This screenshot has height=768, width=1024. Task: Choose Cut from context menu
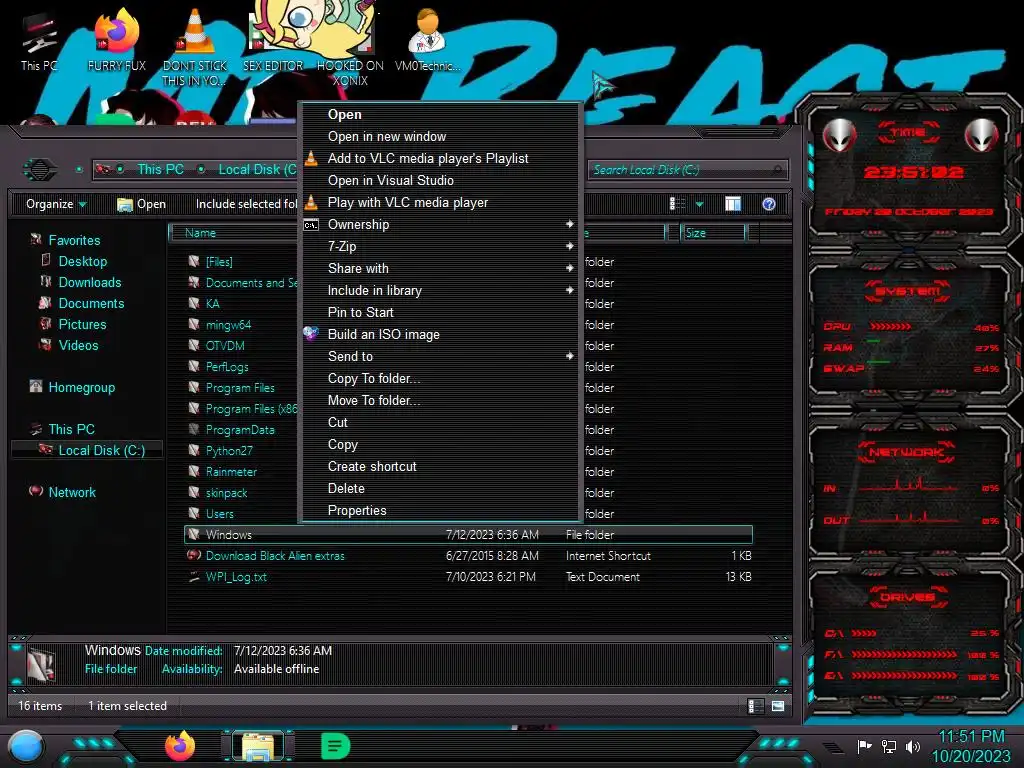pos(443,423)
